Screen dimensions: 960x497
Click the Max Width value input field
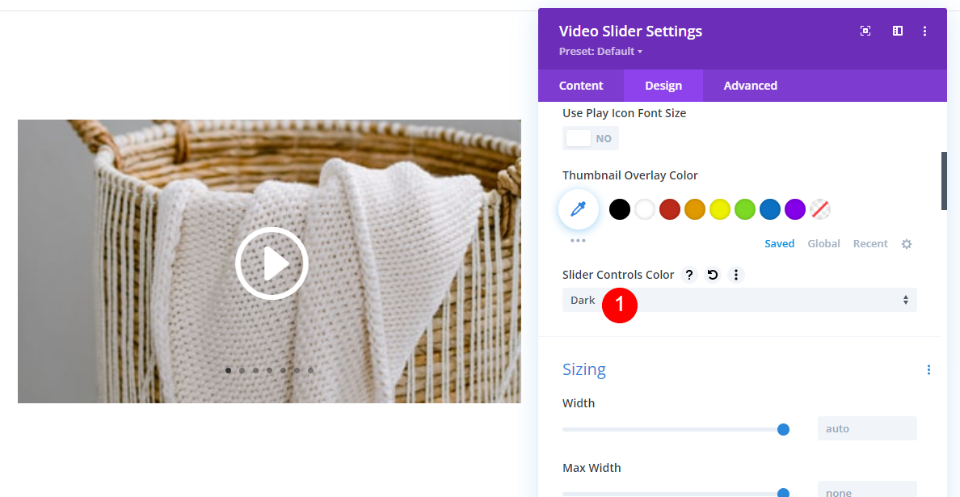click(867, 489)
